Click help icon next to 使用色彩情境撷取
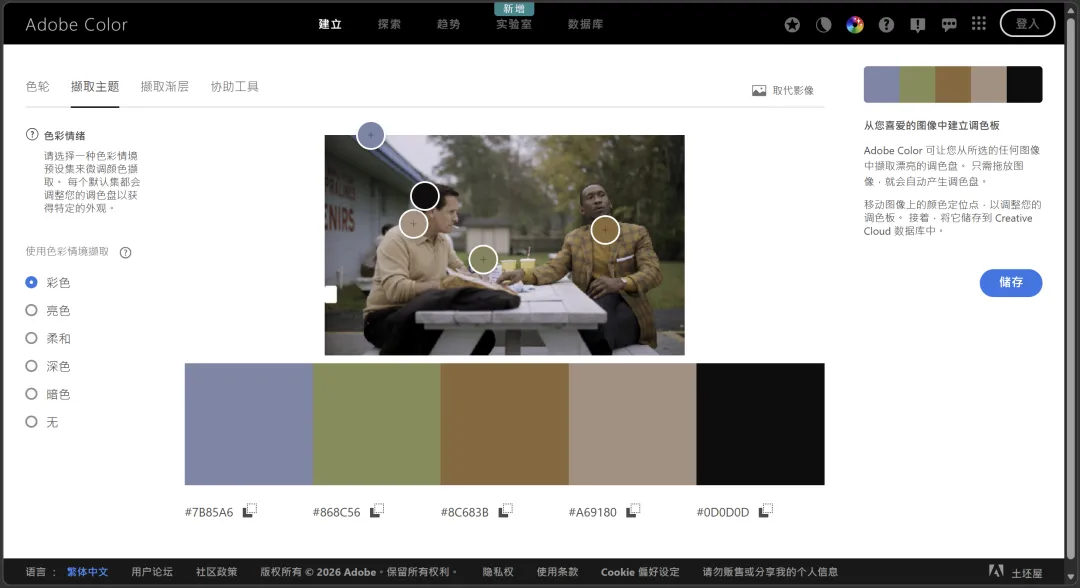Screen dimensions: 1080x588 point(125,252)
